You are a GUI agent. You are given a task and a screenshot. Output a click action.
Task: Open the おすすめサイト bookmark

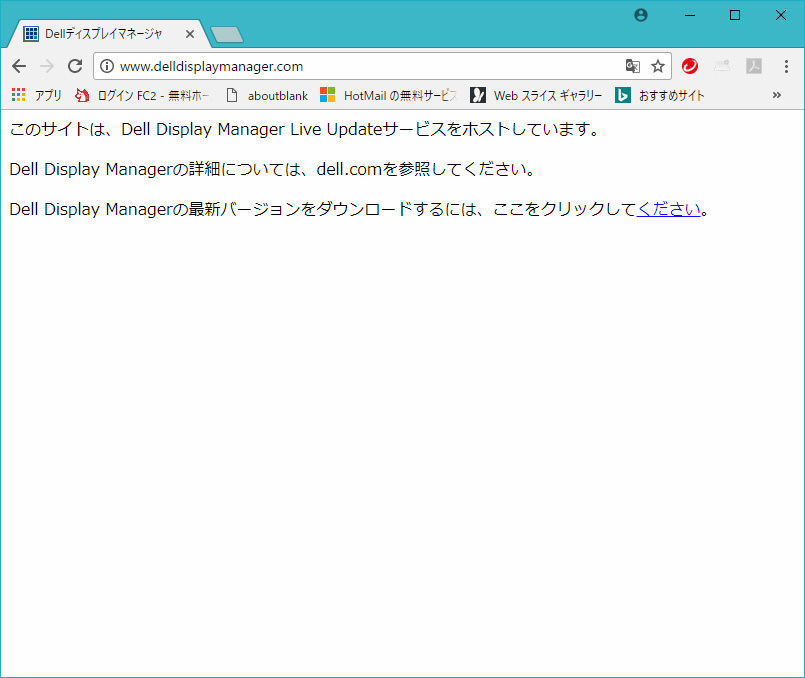[660, 96]
